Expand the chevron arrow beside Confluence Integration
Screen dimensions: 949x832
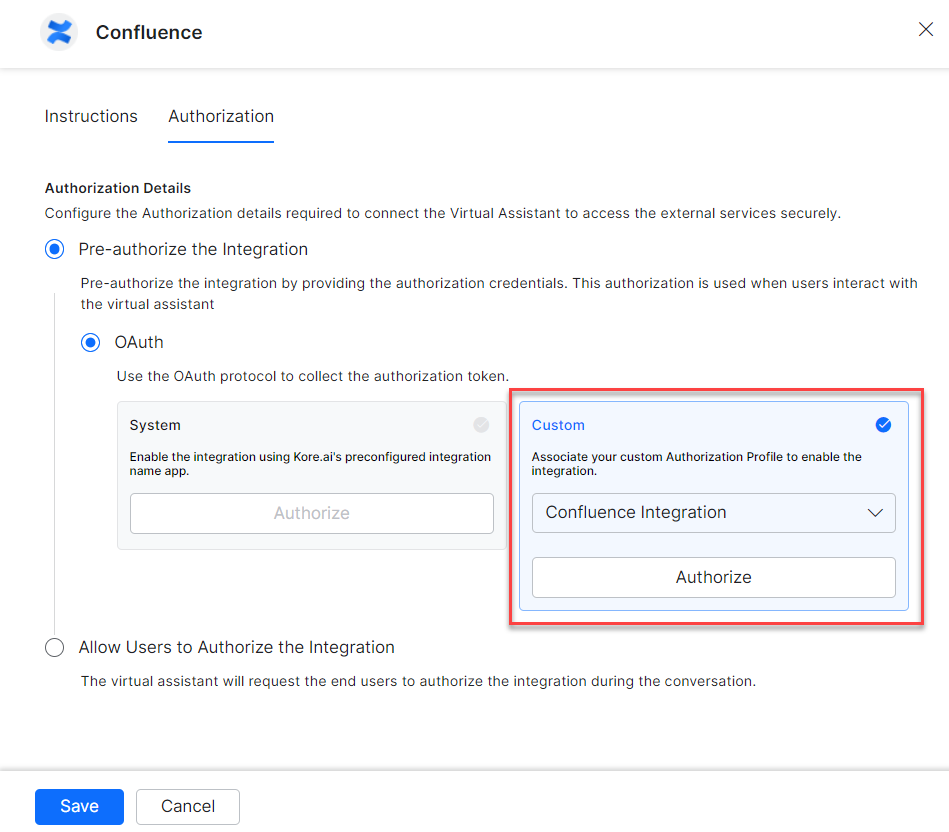[875, 513]
